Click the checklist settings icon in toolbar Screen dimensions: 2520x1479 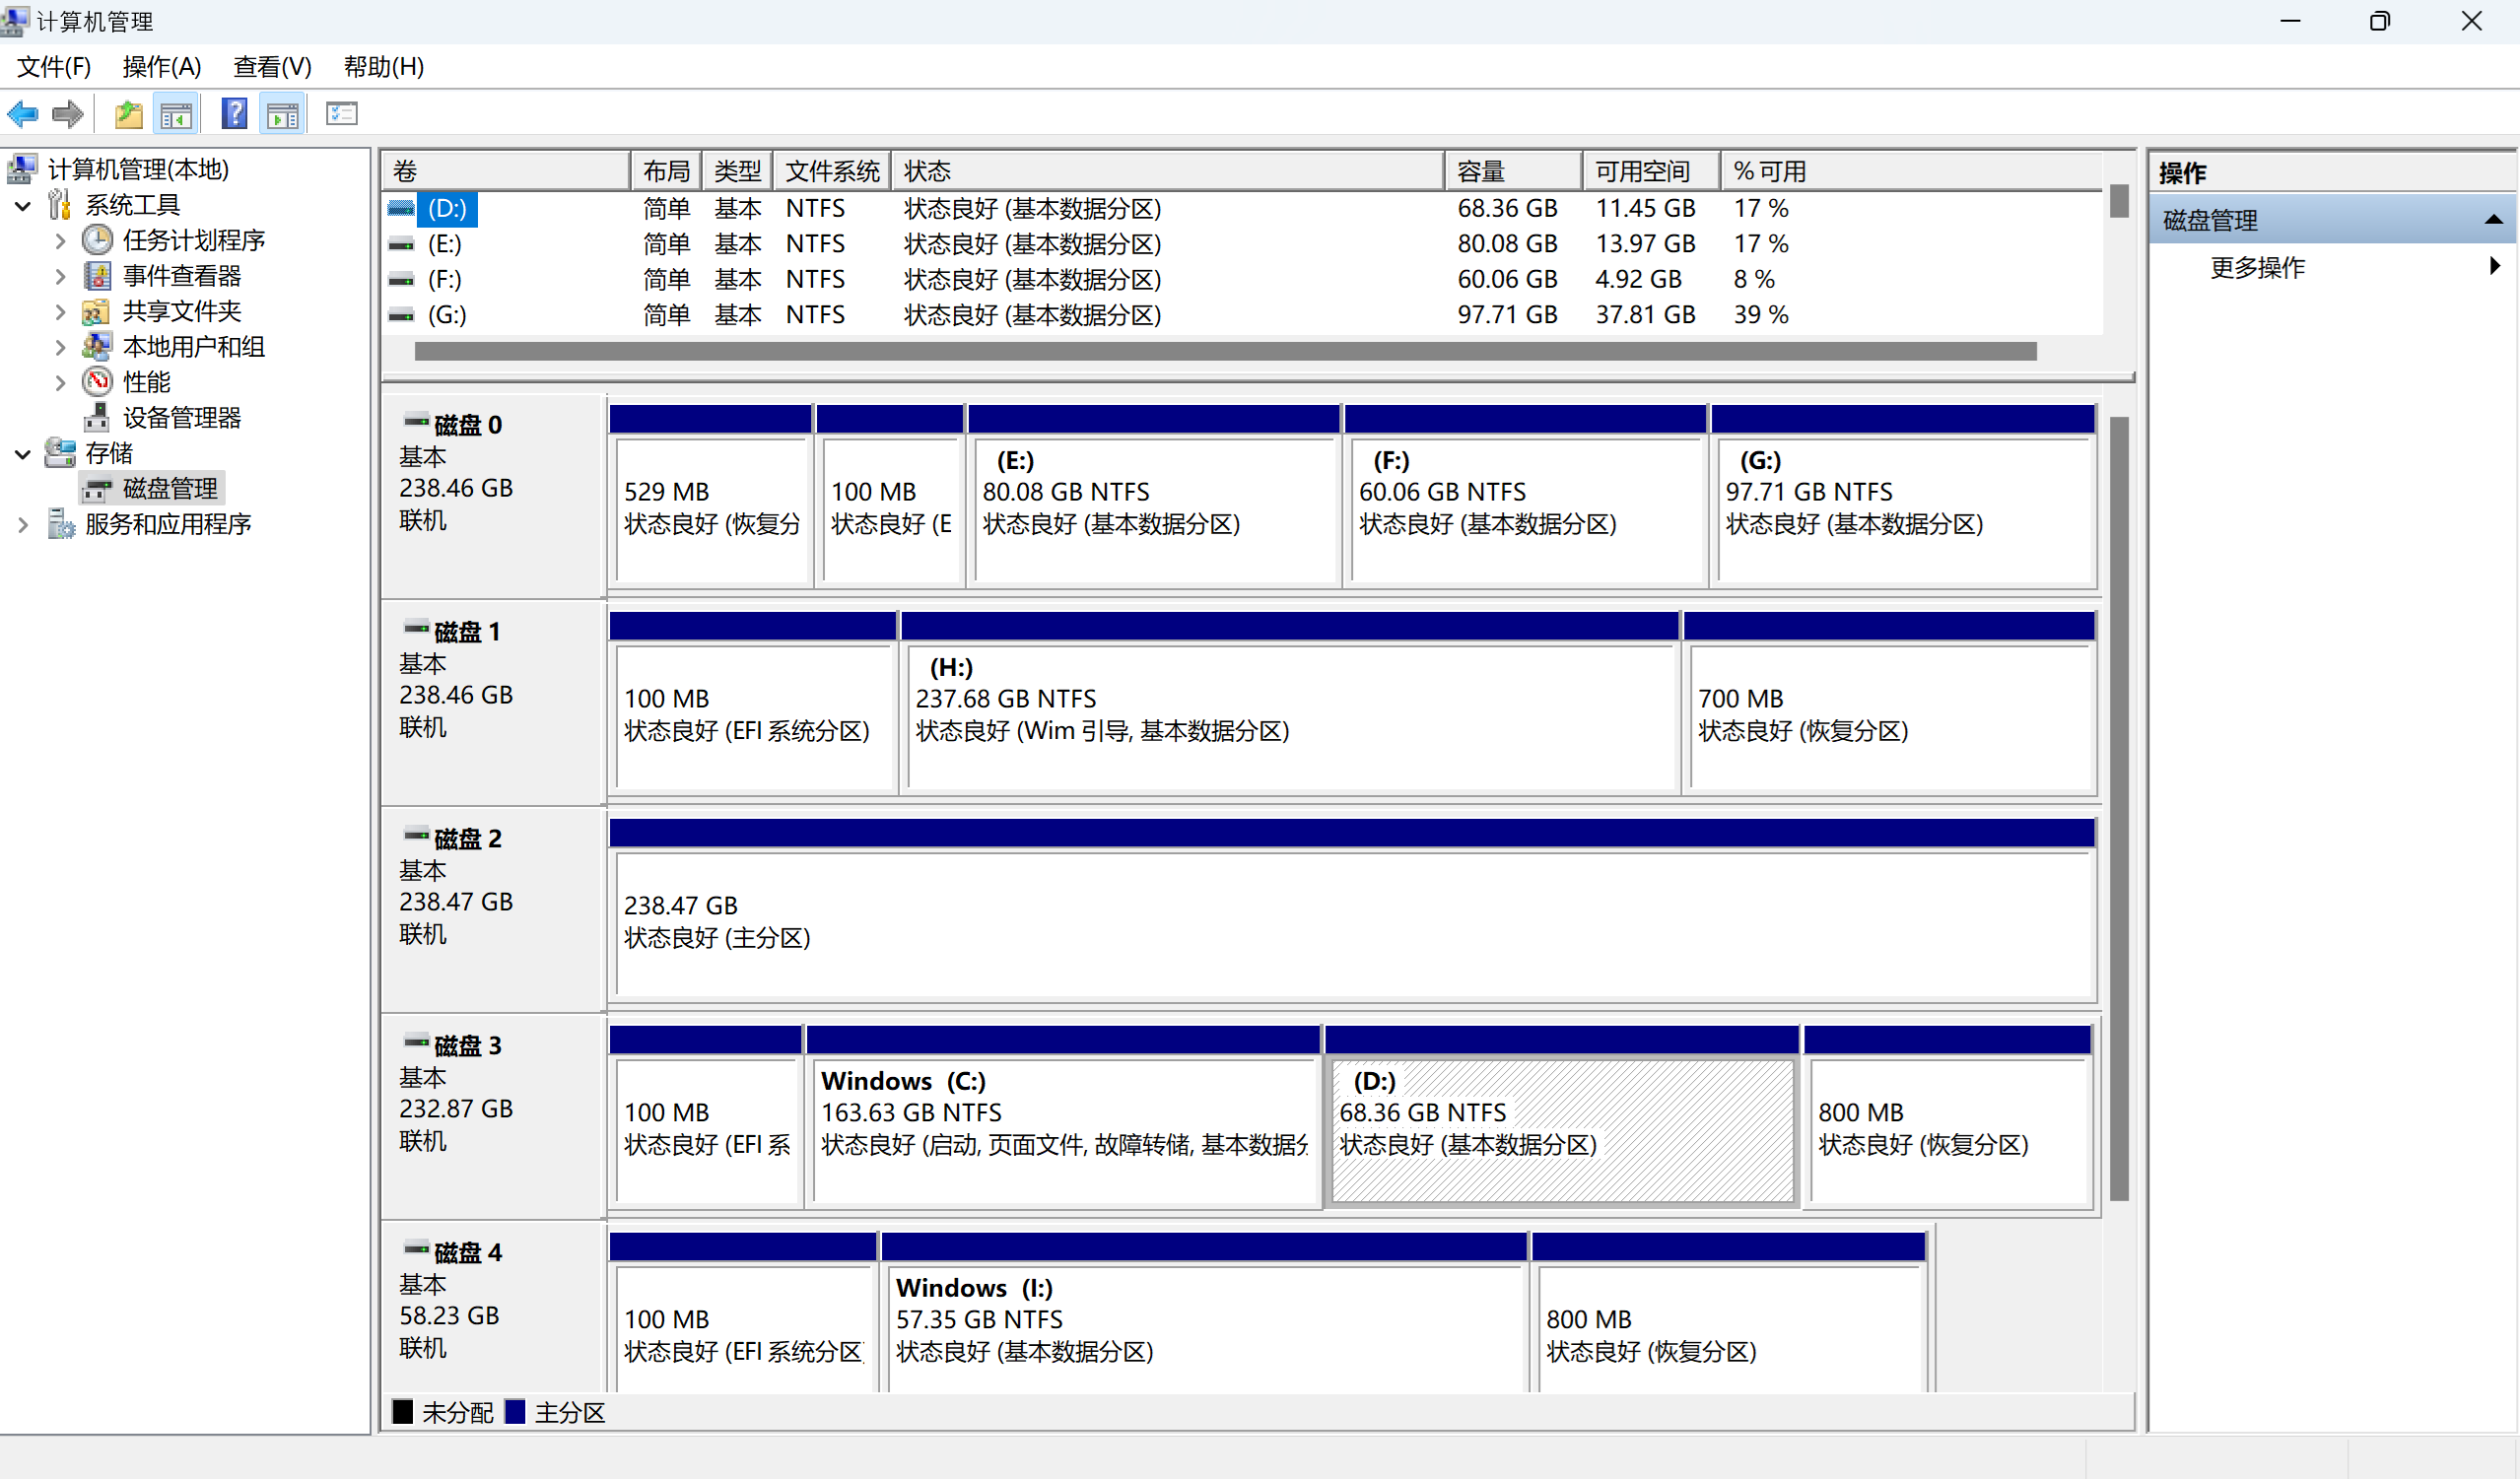[341, 114]
